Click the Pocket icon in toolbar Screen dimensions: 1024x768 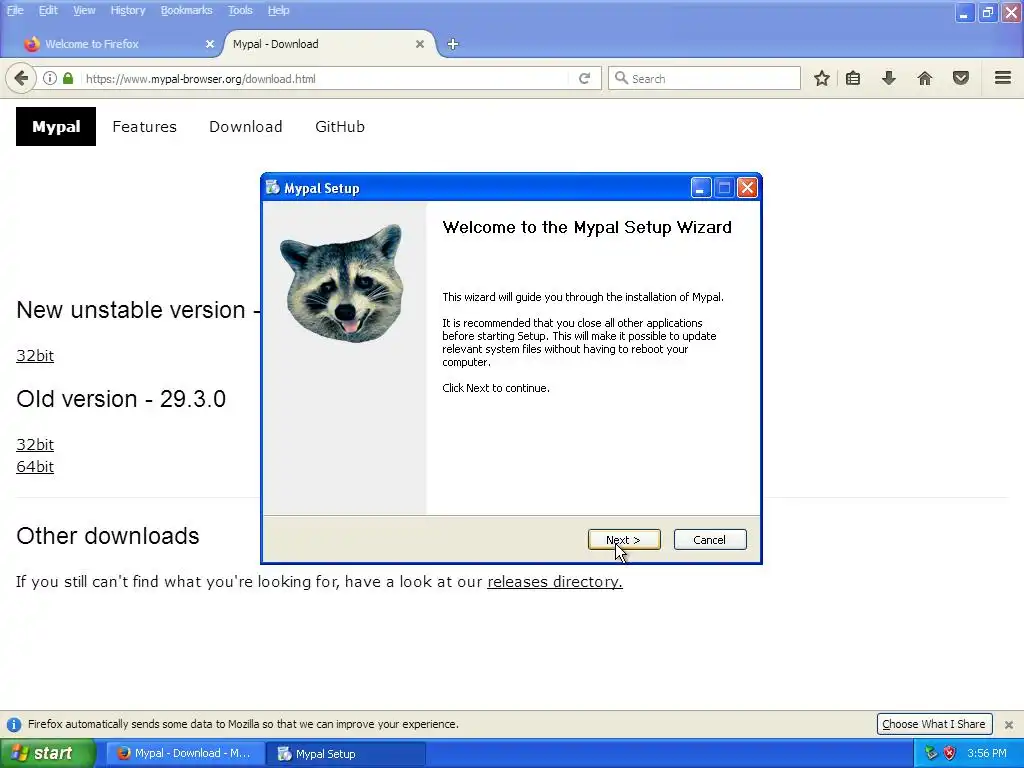coord(961,78)
